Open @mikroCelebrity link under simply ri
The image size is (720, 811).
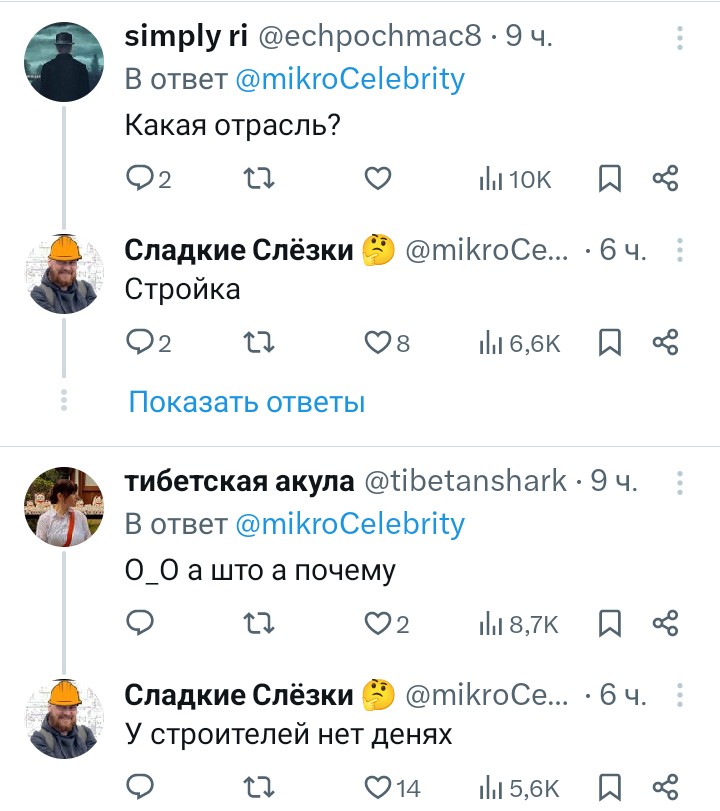[x=349, y=80]
